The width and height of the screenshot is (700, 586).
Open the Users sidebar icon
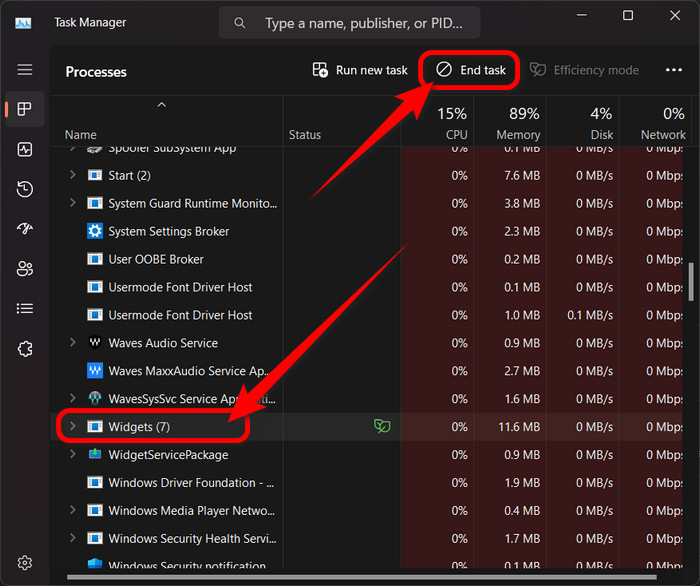click(25, 269)
